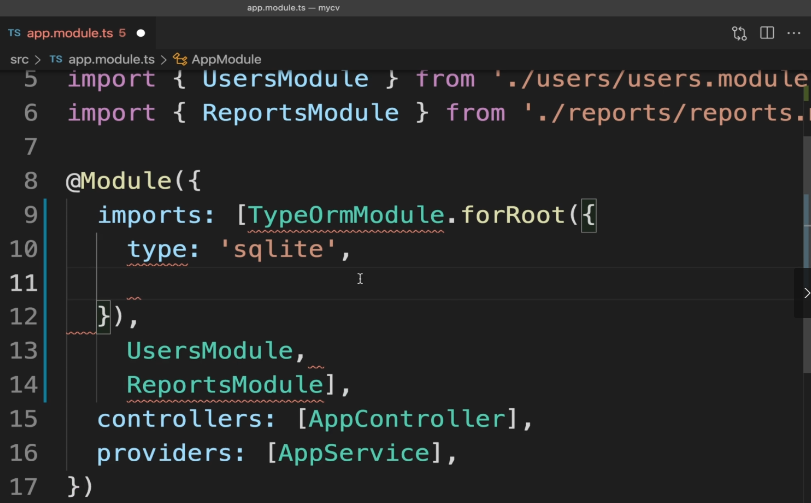Click the app.module.ts breadcrumb

(x=111, y=59)
